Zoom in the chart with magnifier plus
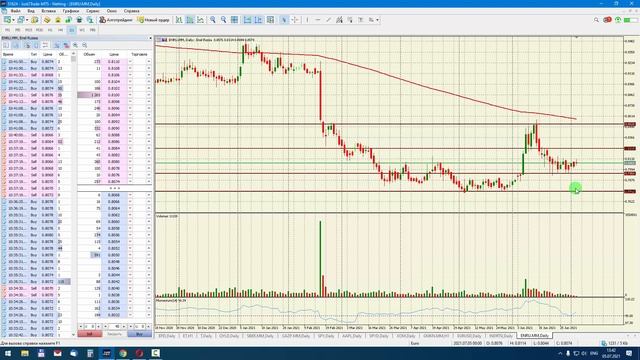This screenshot has height=360, width=640. tap(213, 20)
